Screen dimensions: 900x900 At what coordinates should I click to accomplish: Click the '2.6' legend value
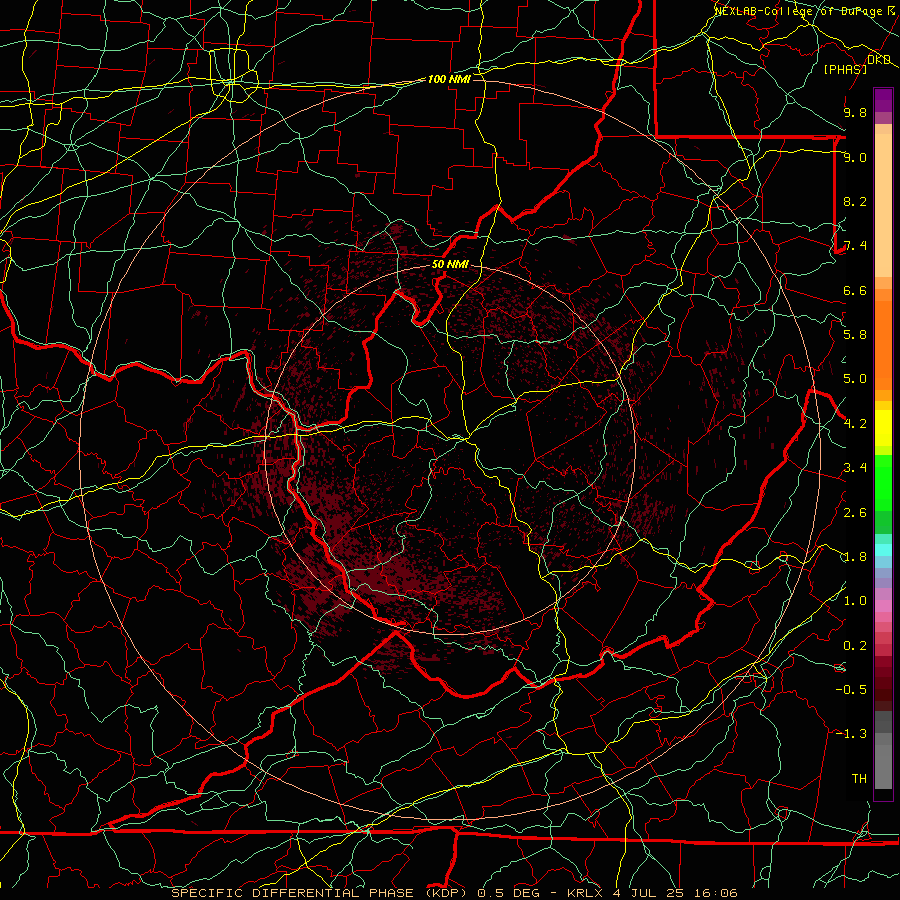pyautogui.click(x=855, y=512)
